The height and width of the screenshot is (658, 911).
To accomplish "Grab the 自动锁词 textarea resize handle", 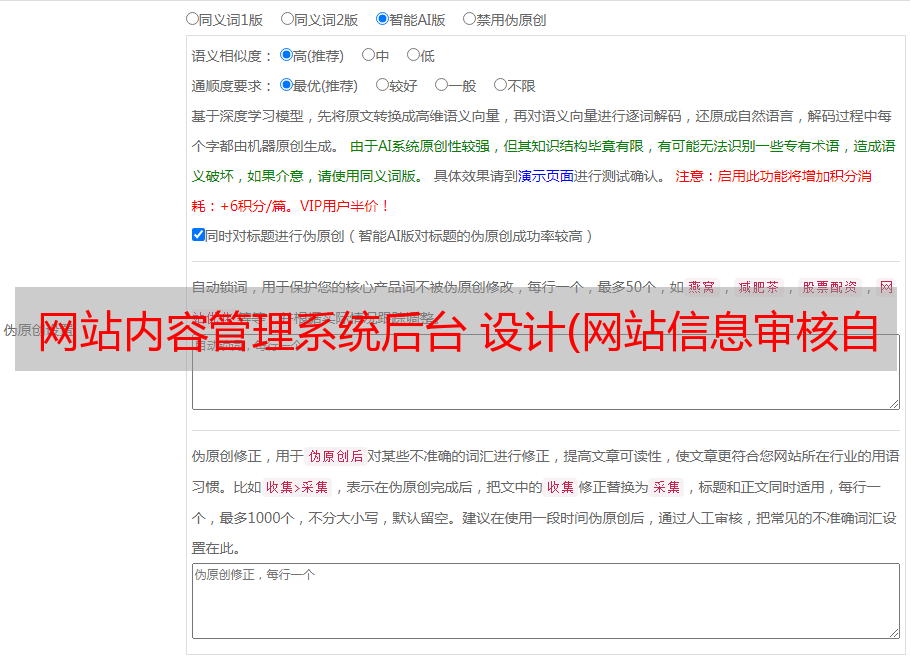I will 894,404.
